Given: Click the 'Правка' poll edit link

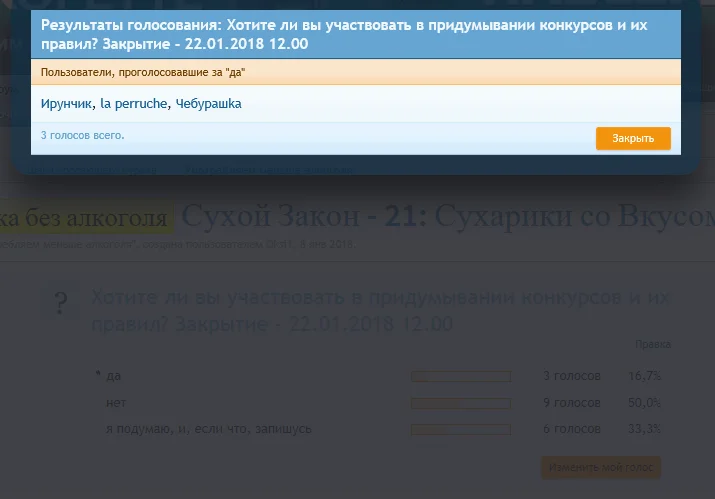Looking at the screenshot, I should coord(653,344).
